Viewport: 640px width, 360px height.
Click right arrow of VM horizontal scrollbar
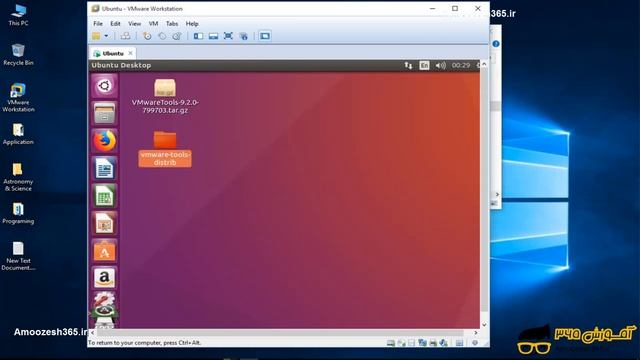click(476, 333)
